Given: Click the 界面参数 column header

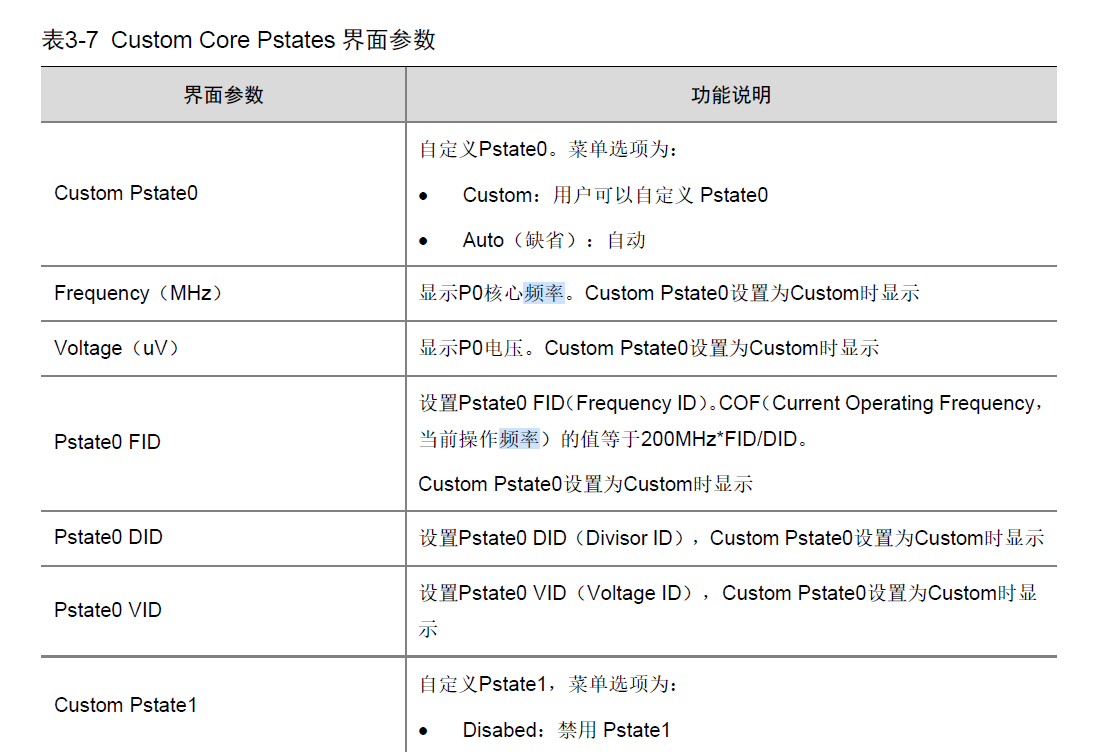Looking at the screenshot, I should tap(223, 95).
